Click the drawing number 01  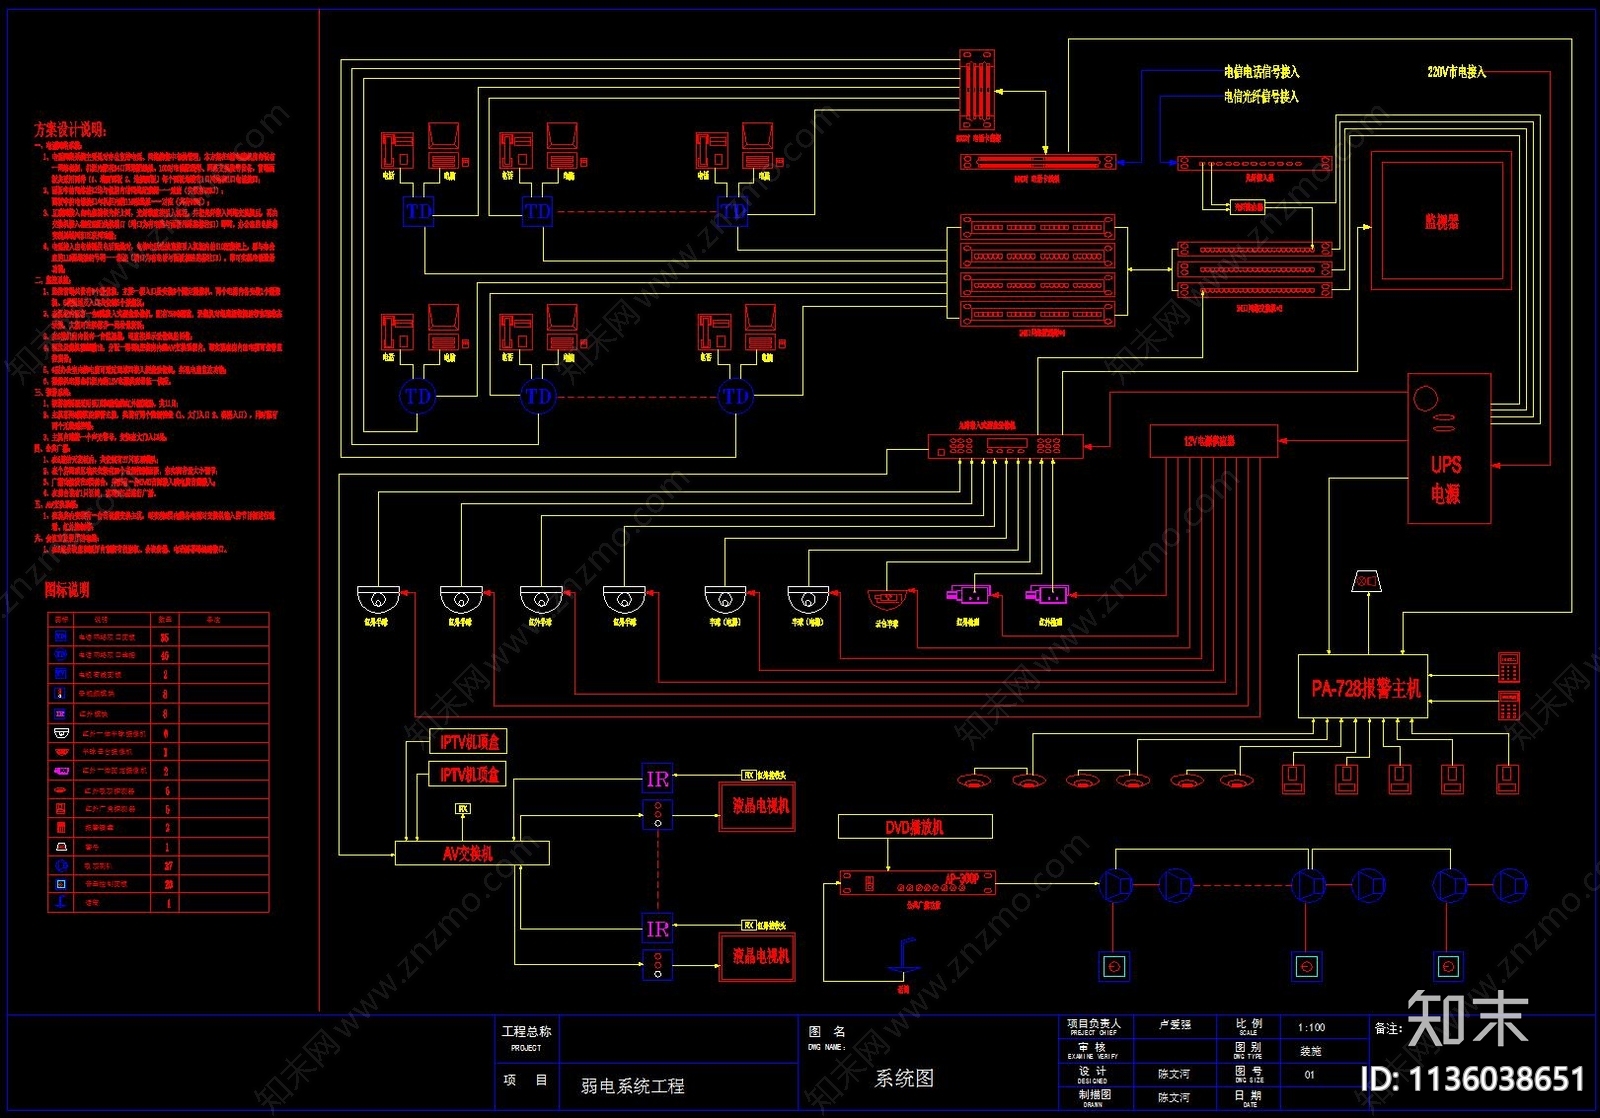point(1309,1075)
